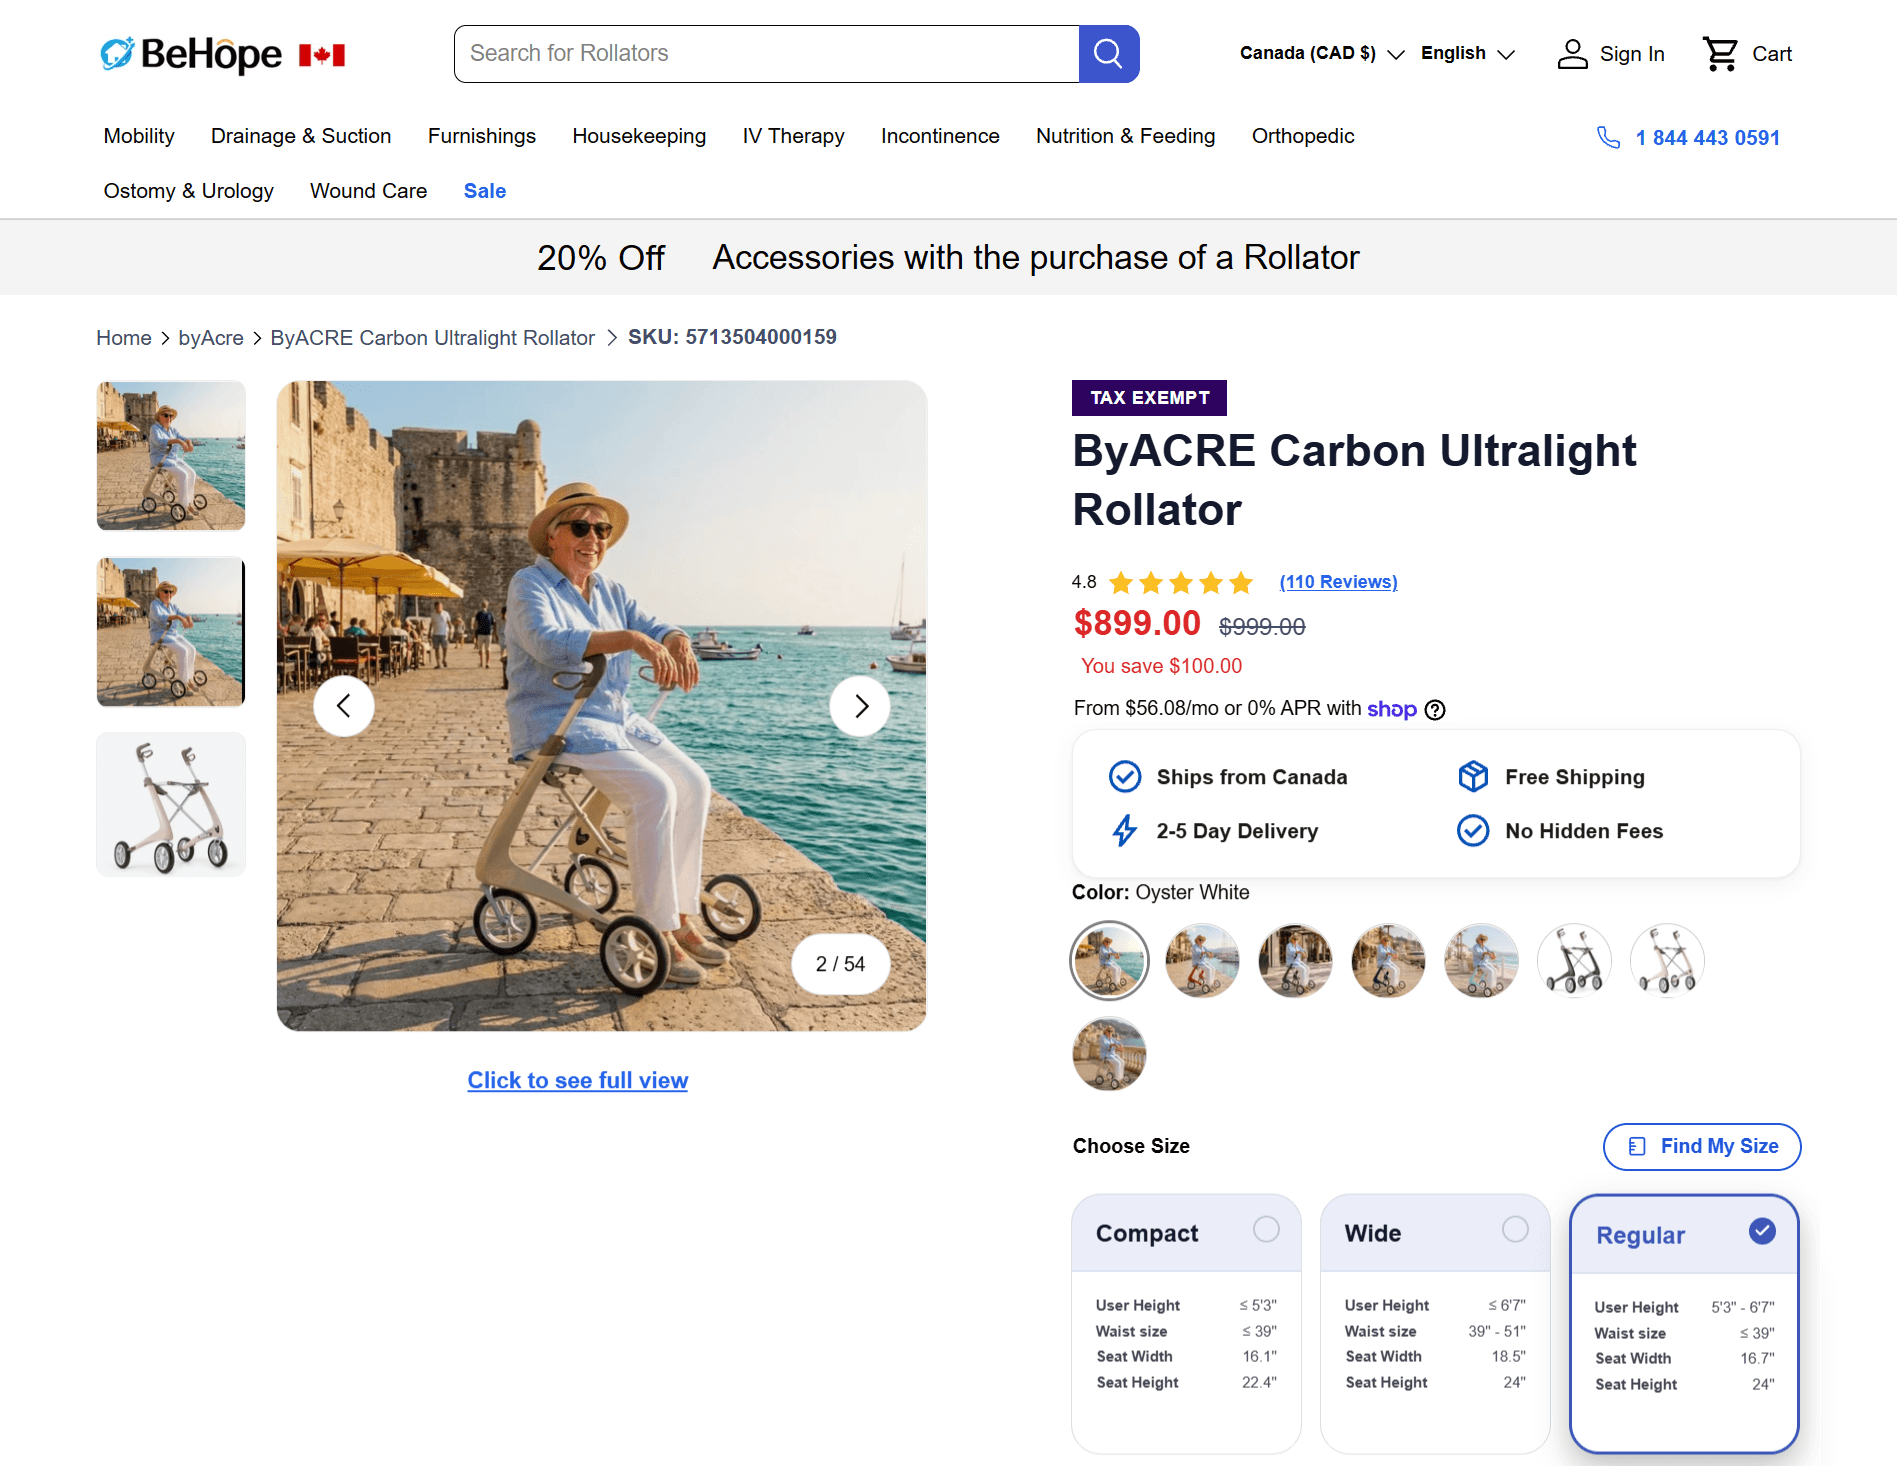Select the white rollator product-only color swatch
Image resolution: width=1897 pixels, height=1466 pixels.
pos(1667,960)
